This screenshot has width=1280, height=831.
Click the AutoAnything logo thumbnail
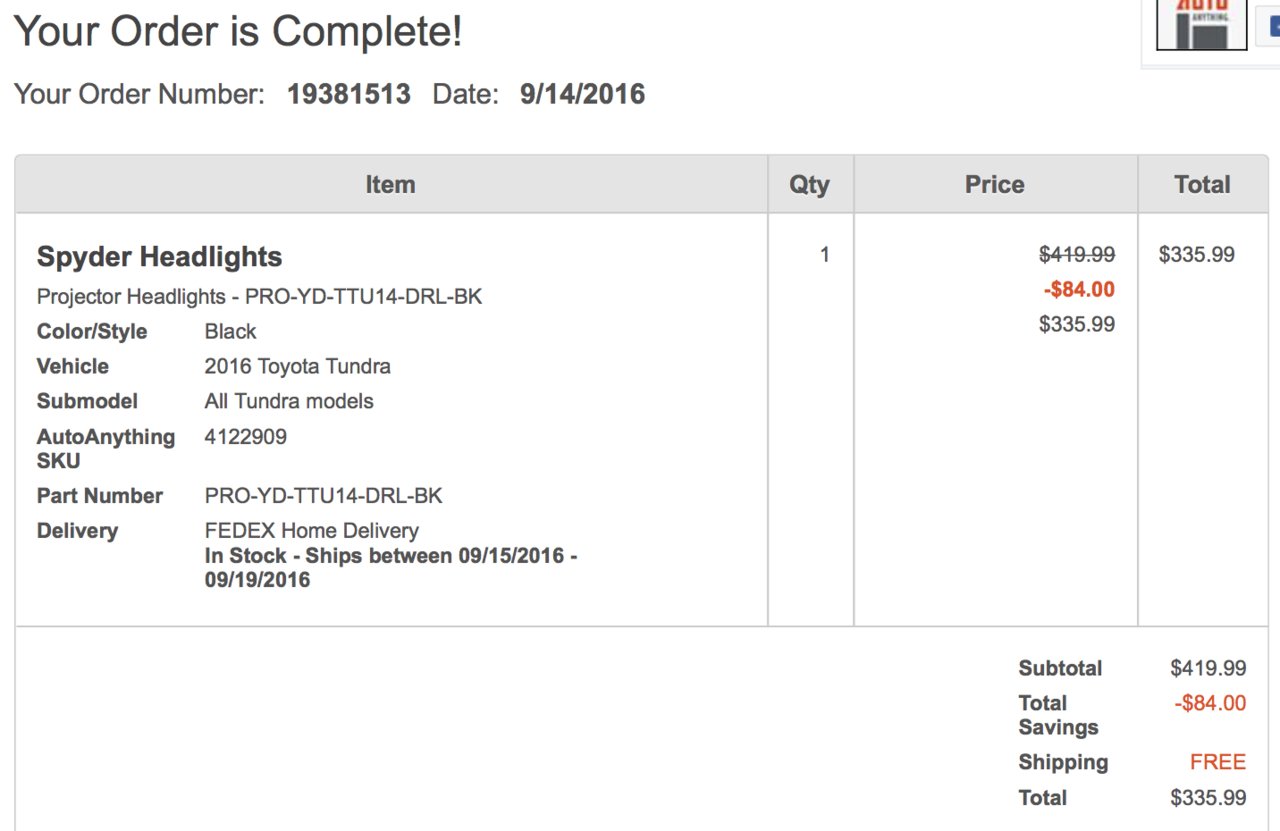(x=1202, y=24)
